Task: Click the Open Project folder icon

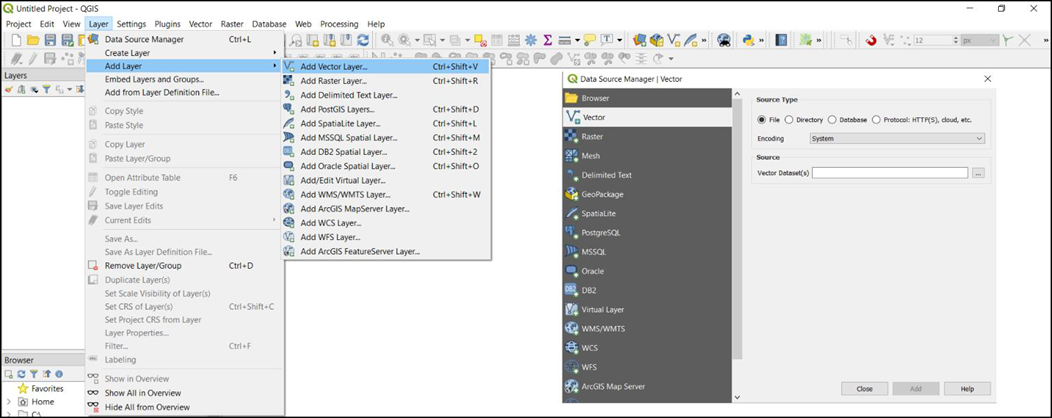Action: (x=32, y=40)
